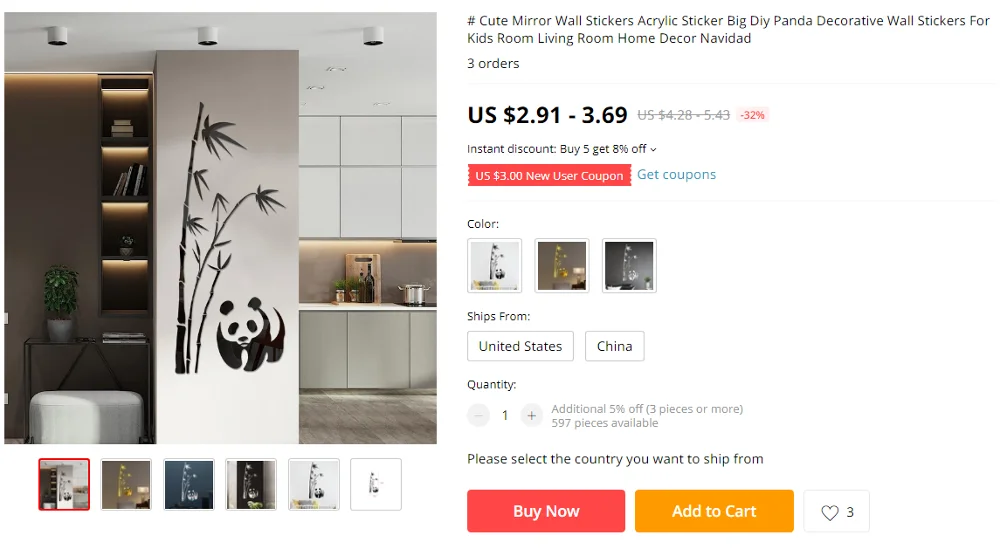The width and height of the screenshot is (1000, 549).
Task: Choose the gold bamboo color option
Action: (x=562, y=266)
